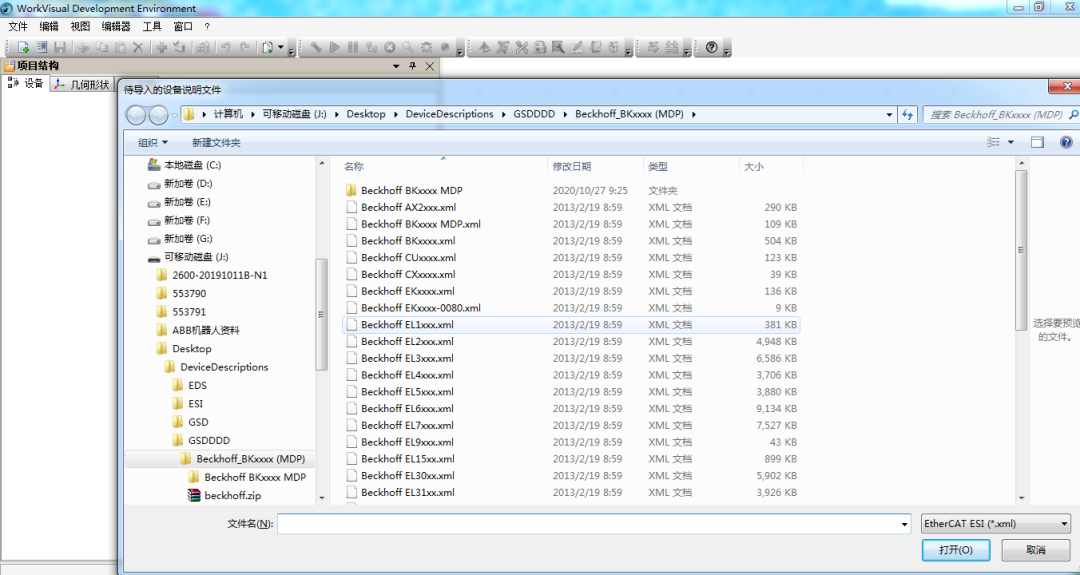Open the 文件 menu
The image size is (1080, 575).
(x=18, y=26)
